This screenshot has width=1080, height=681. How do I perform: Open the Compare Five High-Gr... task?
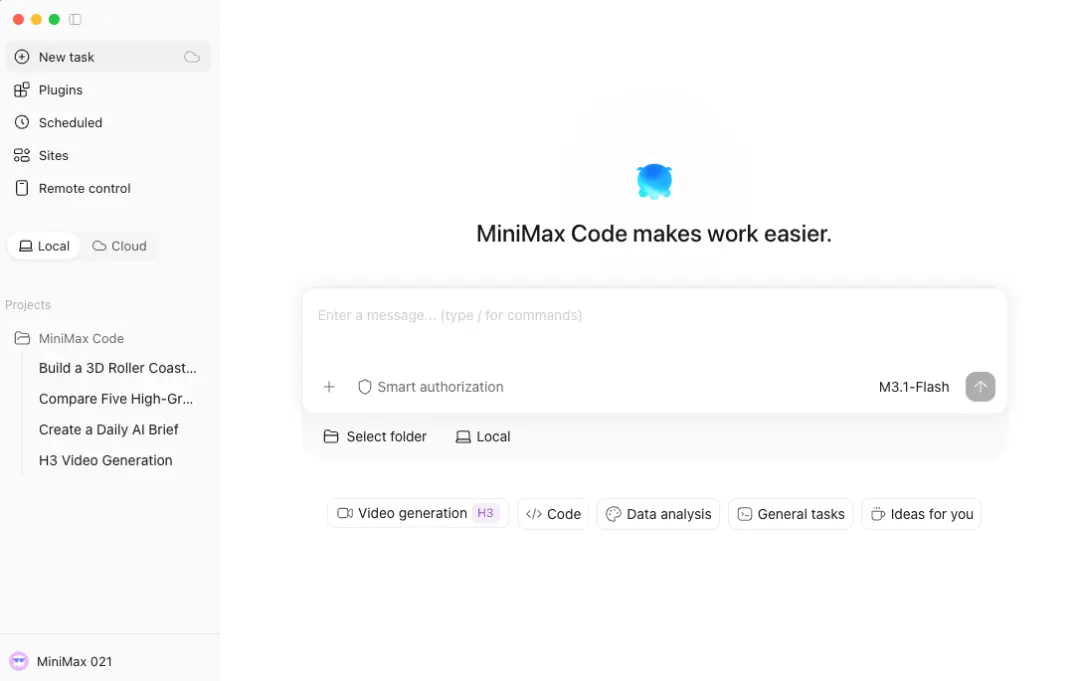[116, 399]
